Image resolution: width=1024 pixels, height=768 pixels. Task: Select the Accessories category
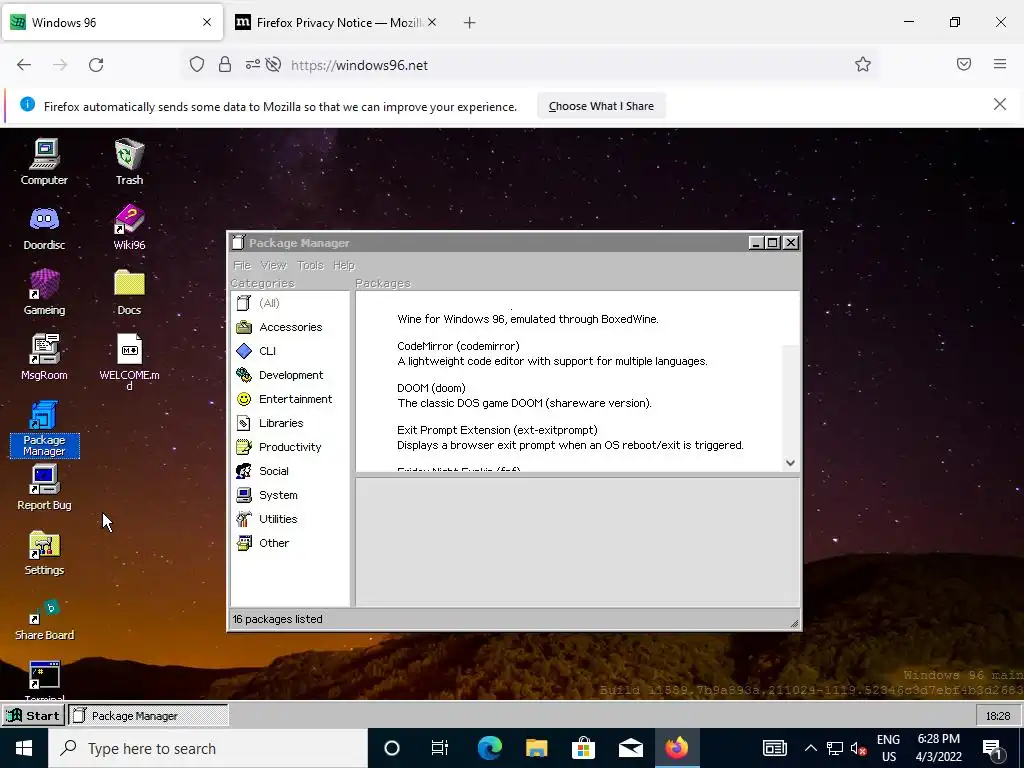pos(290,327)
